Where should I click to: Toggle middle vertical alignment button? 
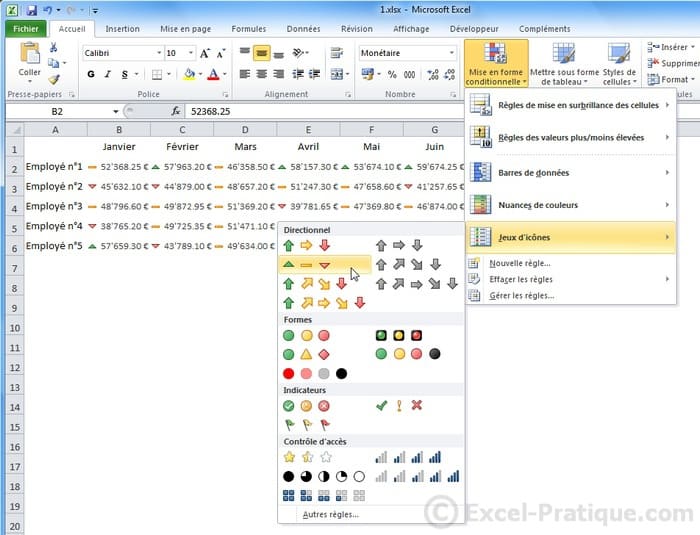pyautogui.click(x=262, y=53)
